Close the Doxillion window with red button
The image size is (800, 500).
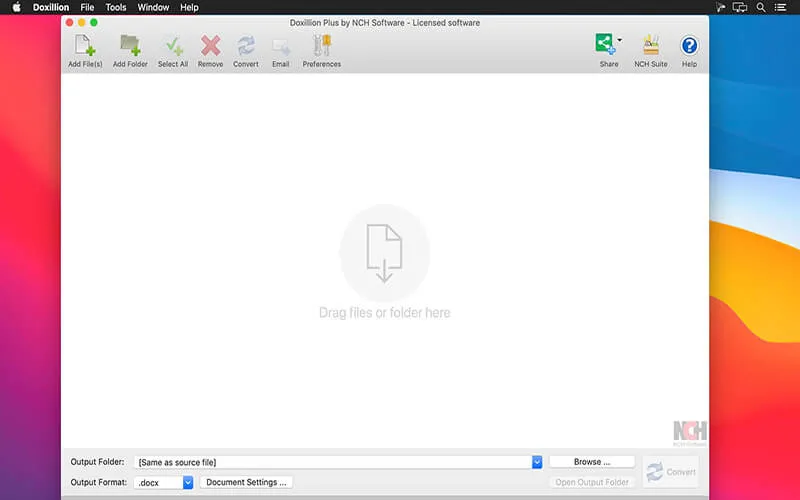69,22
